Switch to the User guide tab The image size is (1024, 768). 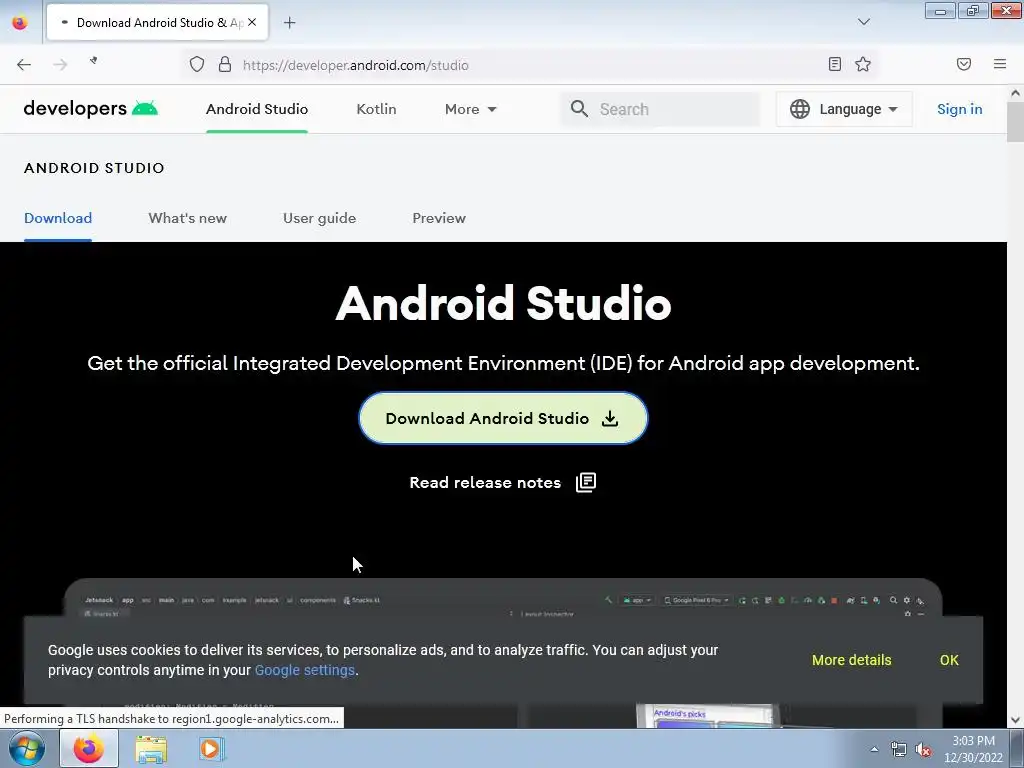319,218
